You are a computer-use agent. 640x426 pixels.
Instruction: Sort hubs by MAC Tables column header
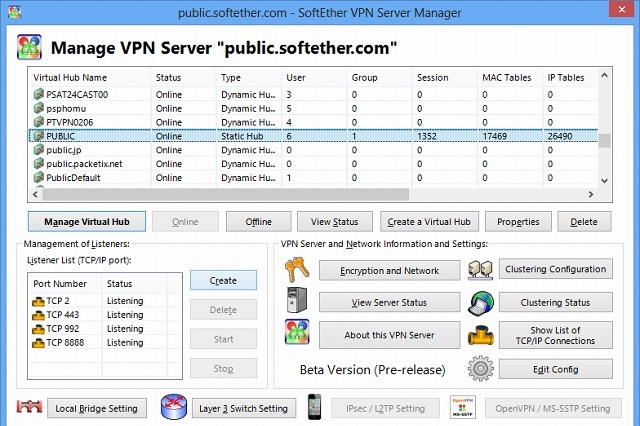tap(509, 78)
